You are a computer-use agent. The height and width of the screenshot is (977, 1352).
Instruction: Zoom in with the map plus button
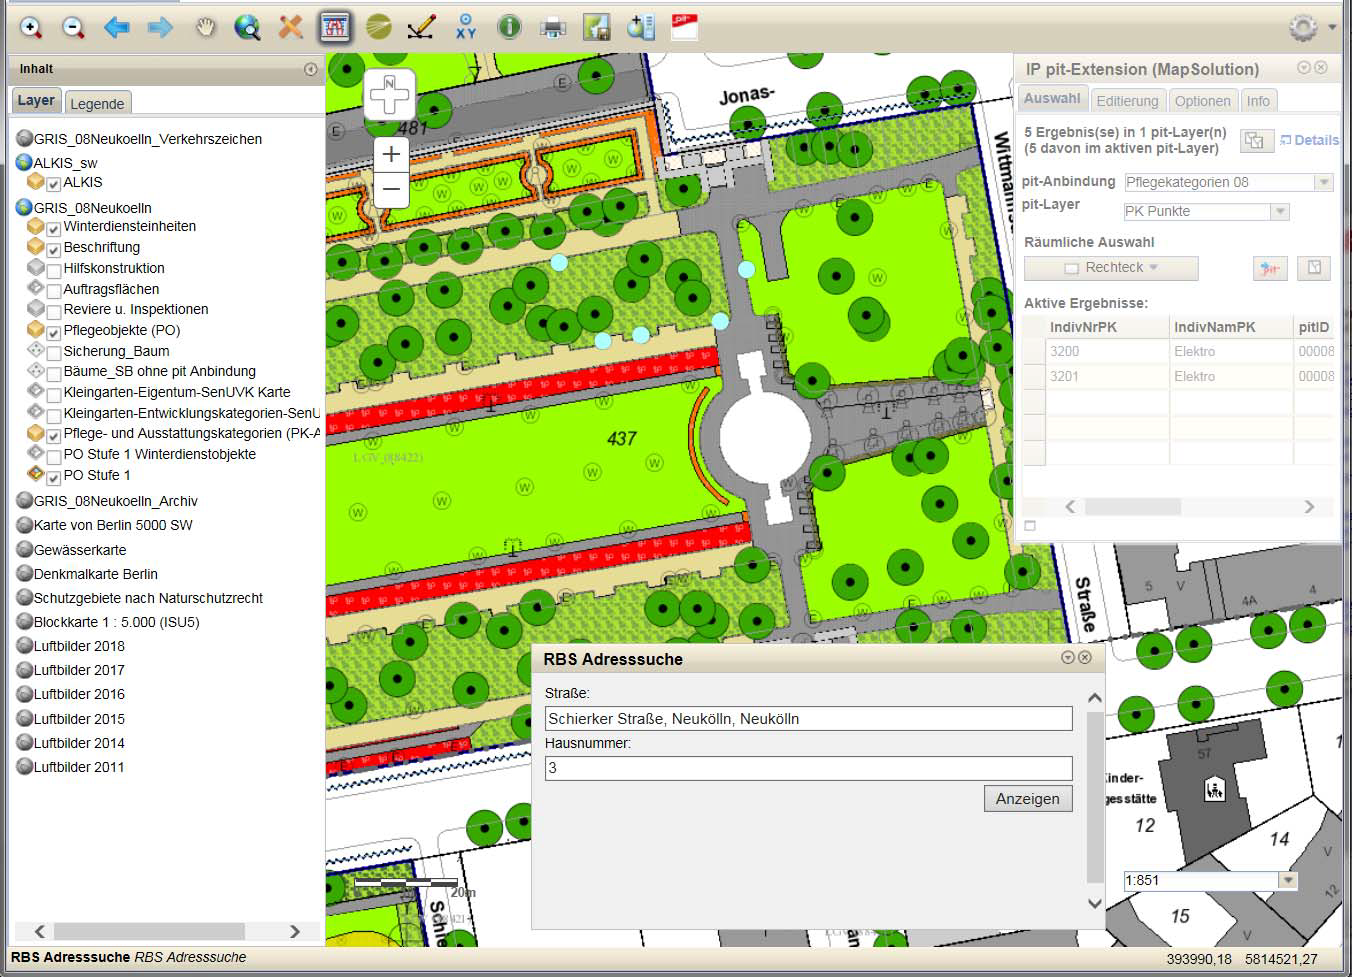(392, 154)
